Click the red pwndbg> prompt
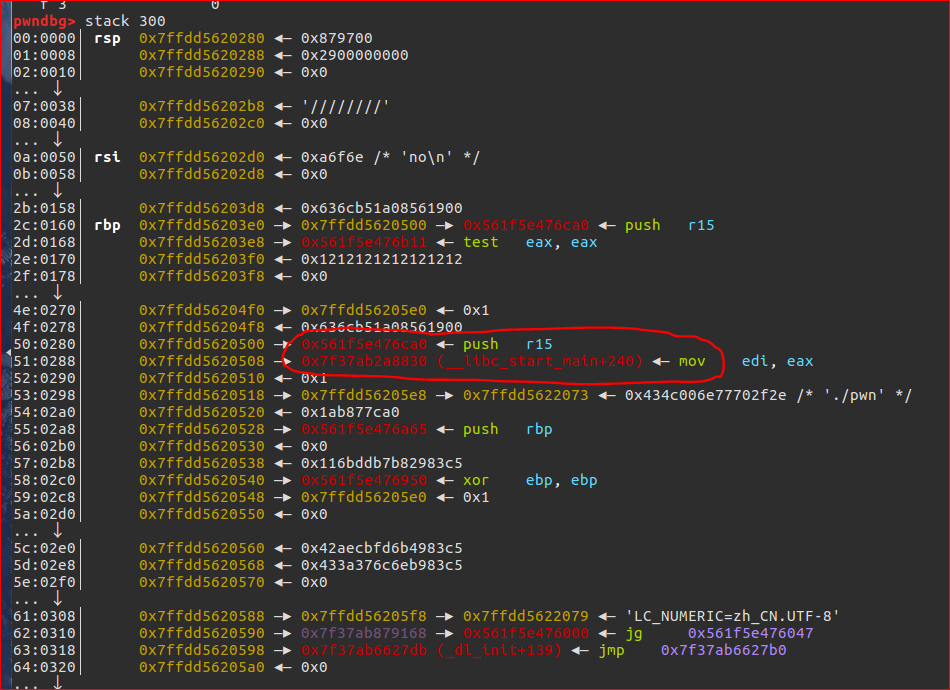 point(45,21)
